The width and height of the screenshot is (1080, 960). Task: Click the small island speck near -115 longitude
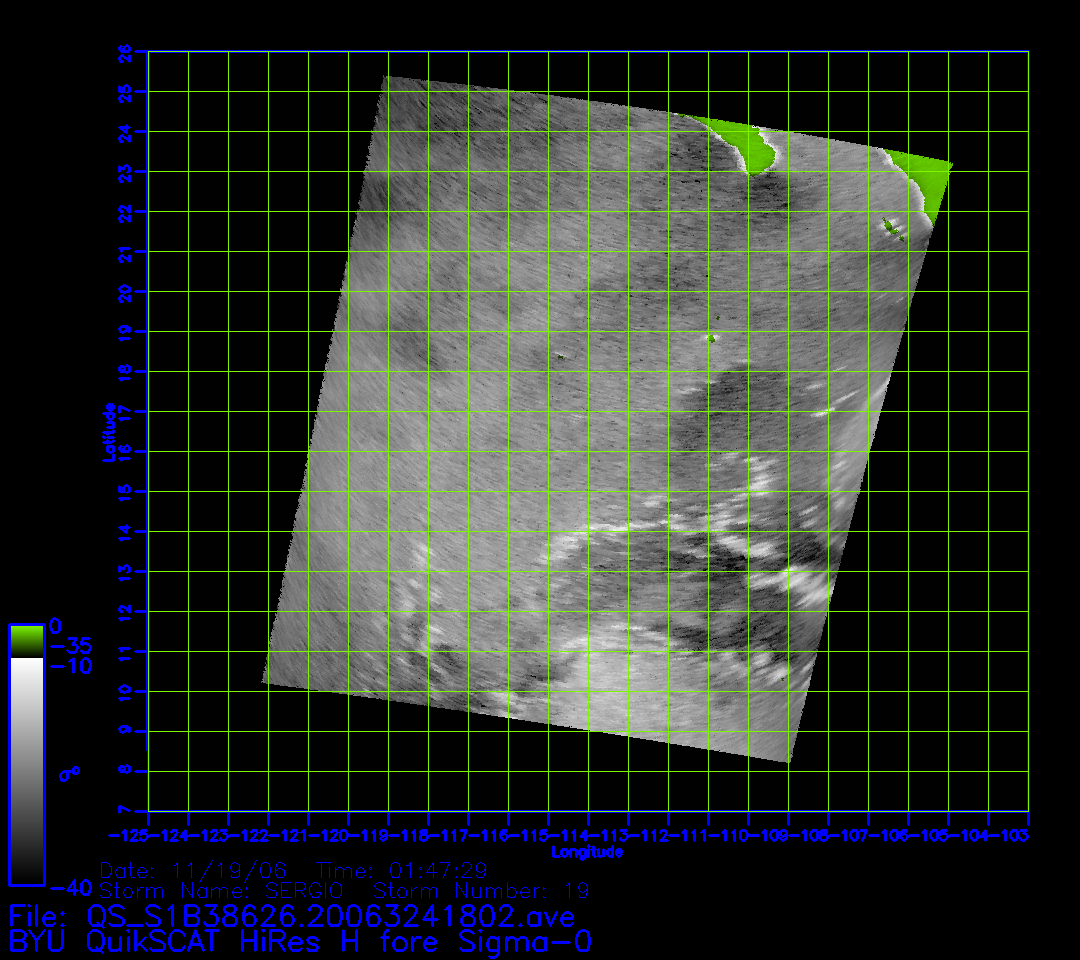click(560, 355)
